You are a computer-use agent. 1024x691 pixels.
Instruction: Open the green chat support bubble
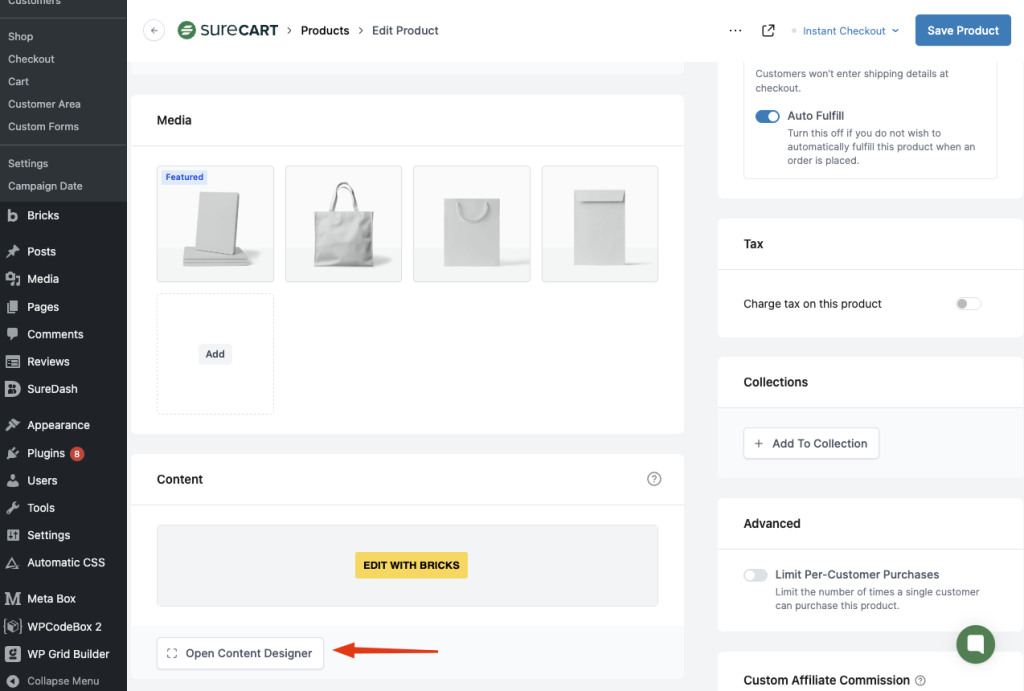(x=975, y=643)
